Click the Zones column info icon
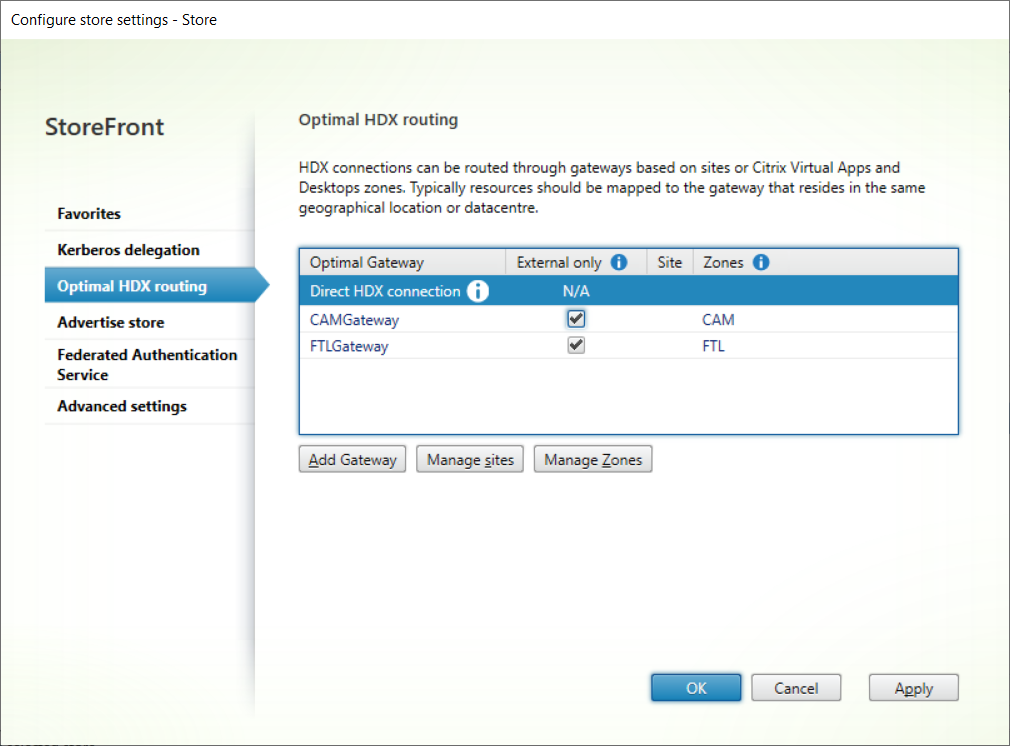Image resolution: width=1010 pixels, height=746 pixels. (761, 263)
